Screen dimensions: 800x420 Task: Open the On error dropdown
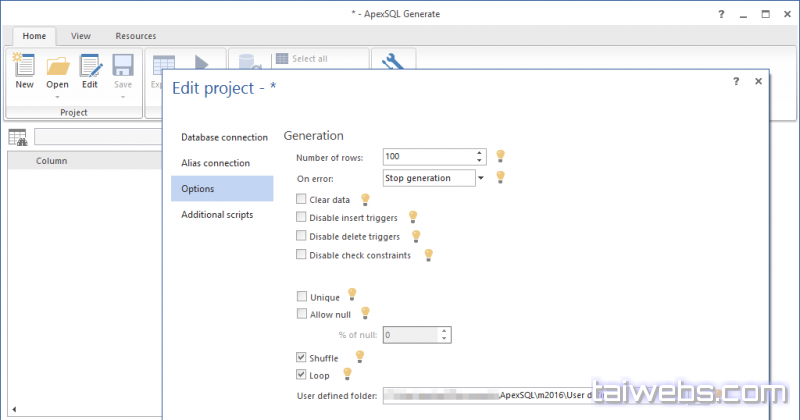coord(480,178)
